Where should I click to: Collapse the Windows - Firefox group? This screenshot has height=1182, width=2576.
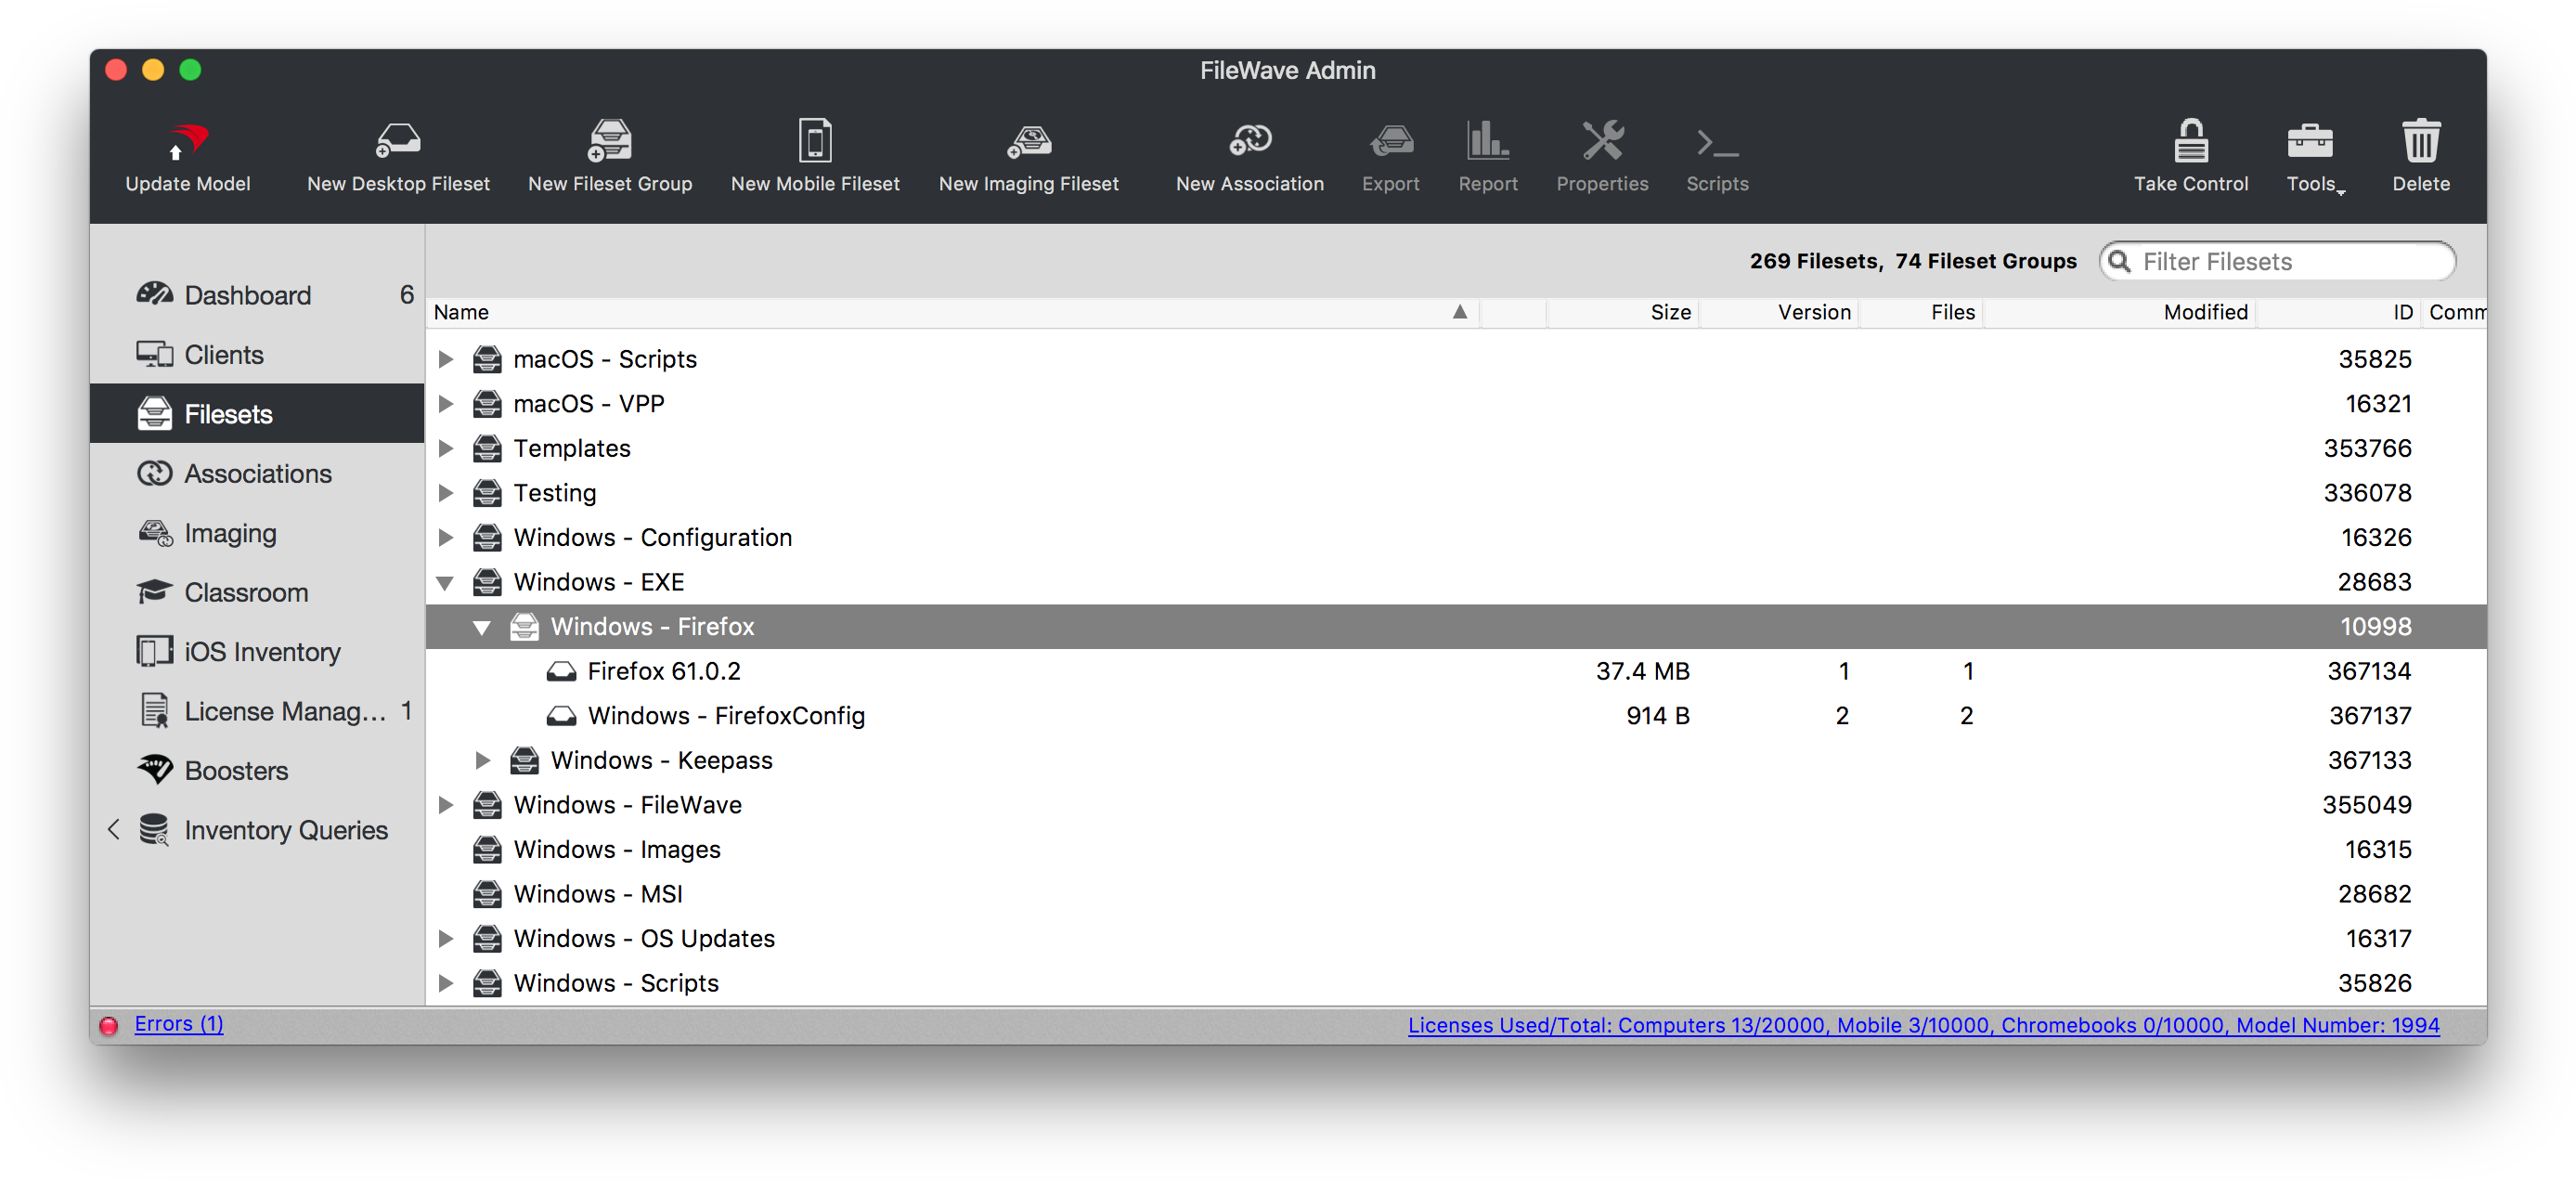(x=482, y=628)
